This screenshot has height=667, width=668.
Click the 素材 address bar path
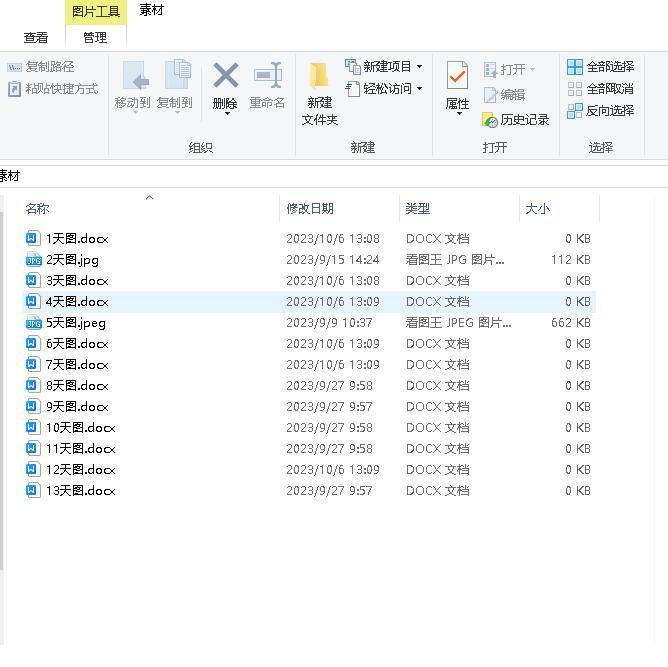click(x=9, y=176)
